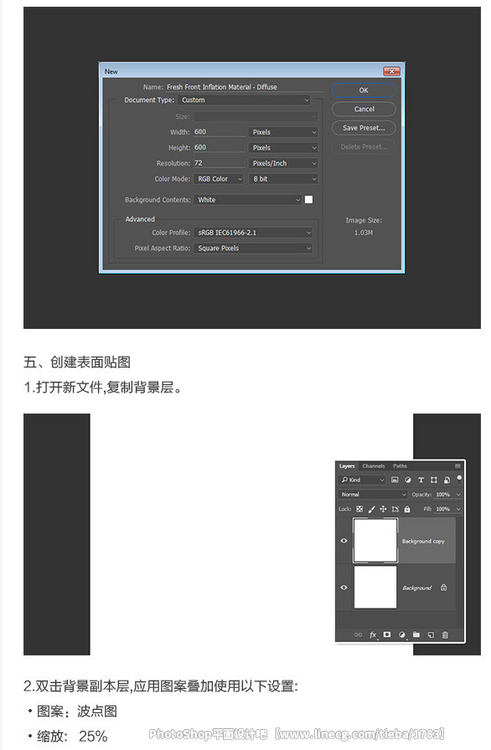This screenshot has height=750, width=491.
Task: Hide the Background layer
Action: coord(344,587)
